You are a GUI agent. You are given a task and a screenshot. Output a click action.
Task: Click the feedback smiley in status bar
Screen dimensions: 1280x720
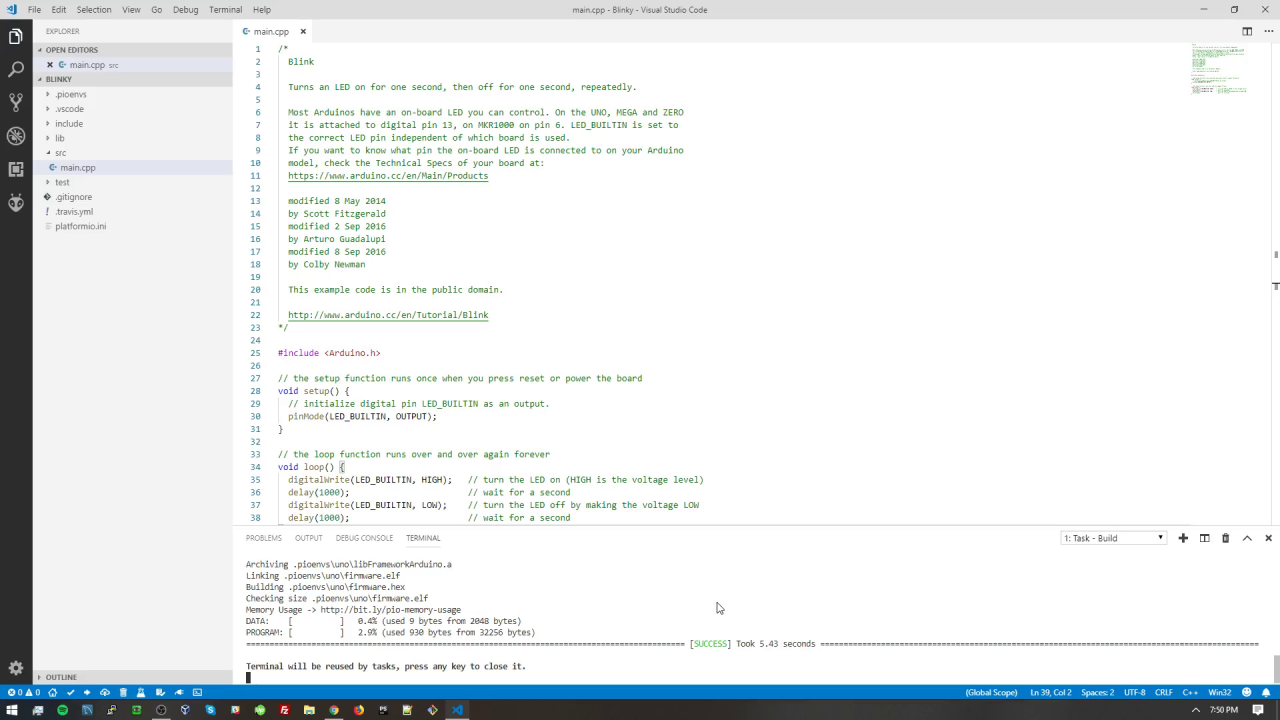1246,692
